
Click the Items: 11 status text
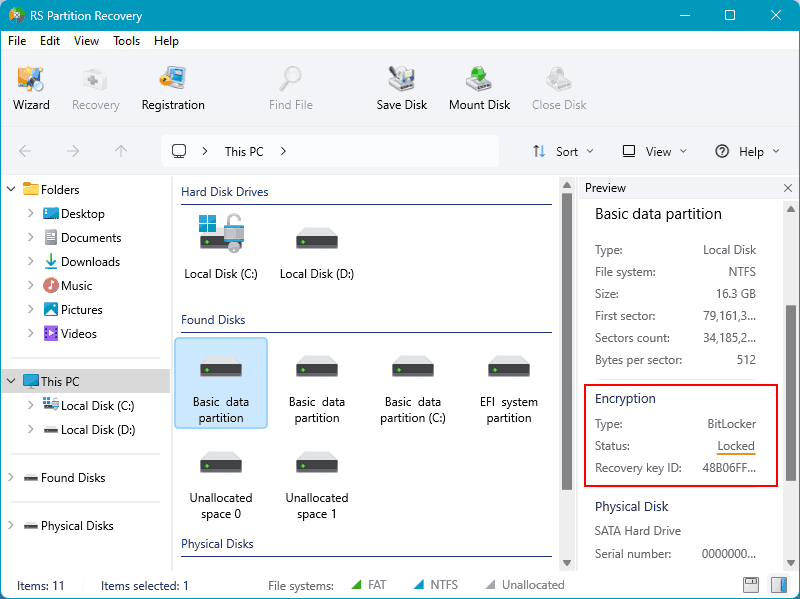[40, 585]
